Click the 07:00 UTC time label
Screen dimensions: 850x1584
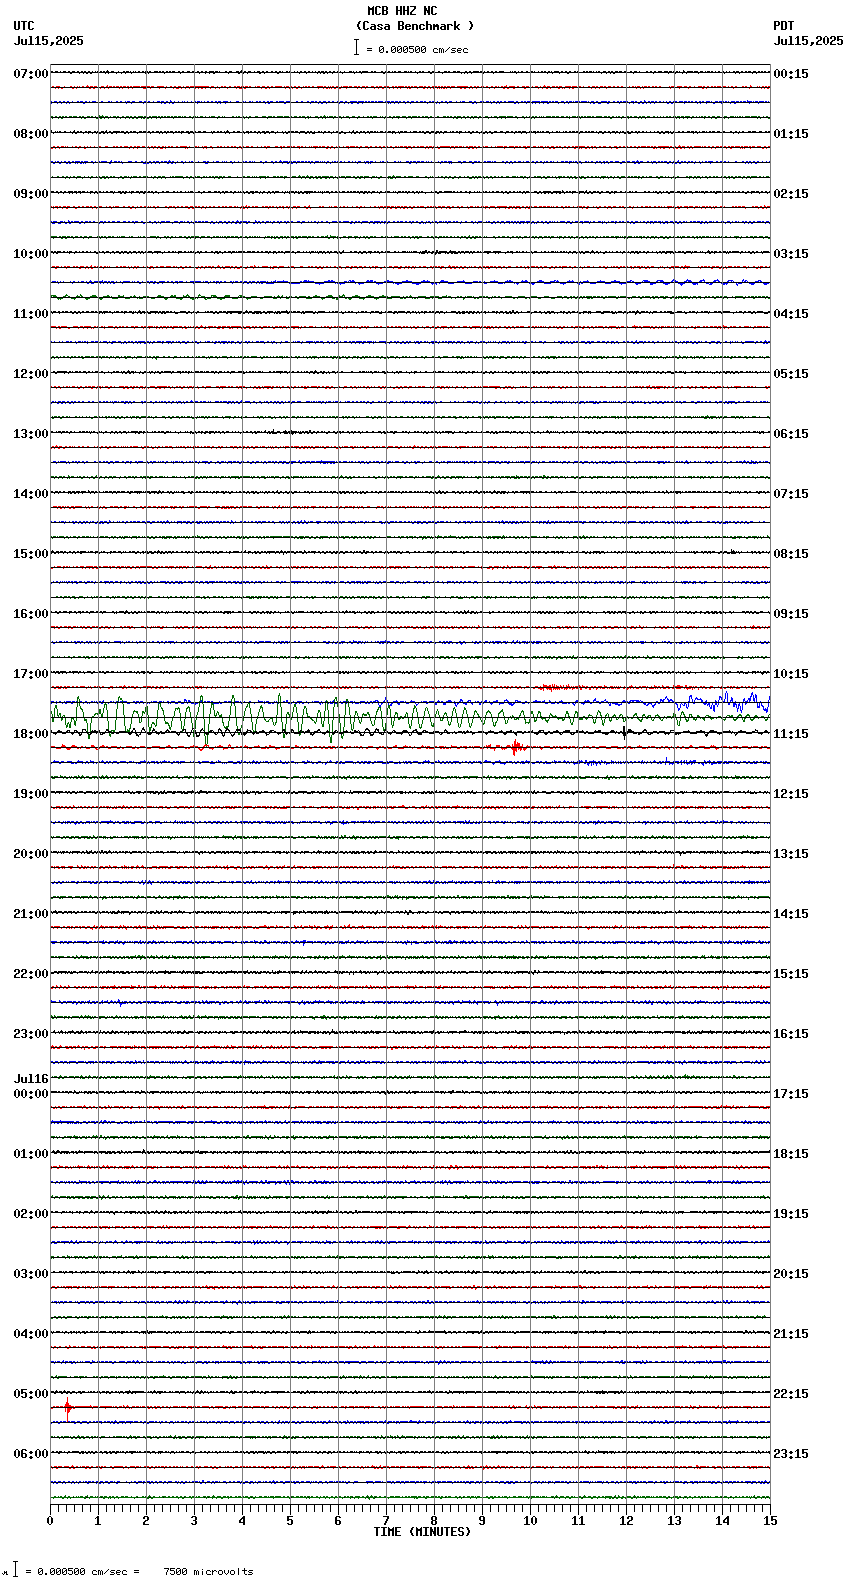point(31,74)
